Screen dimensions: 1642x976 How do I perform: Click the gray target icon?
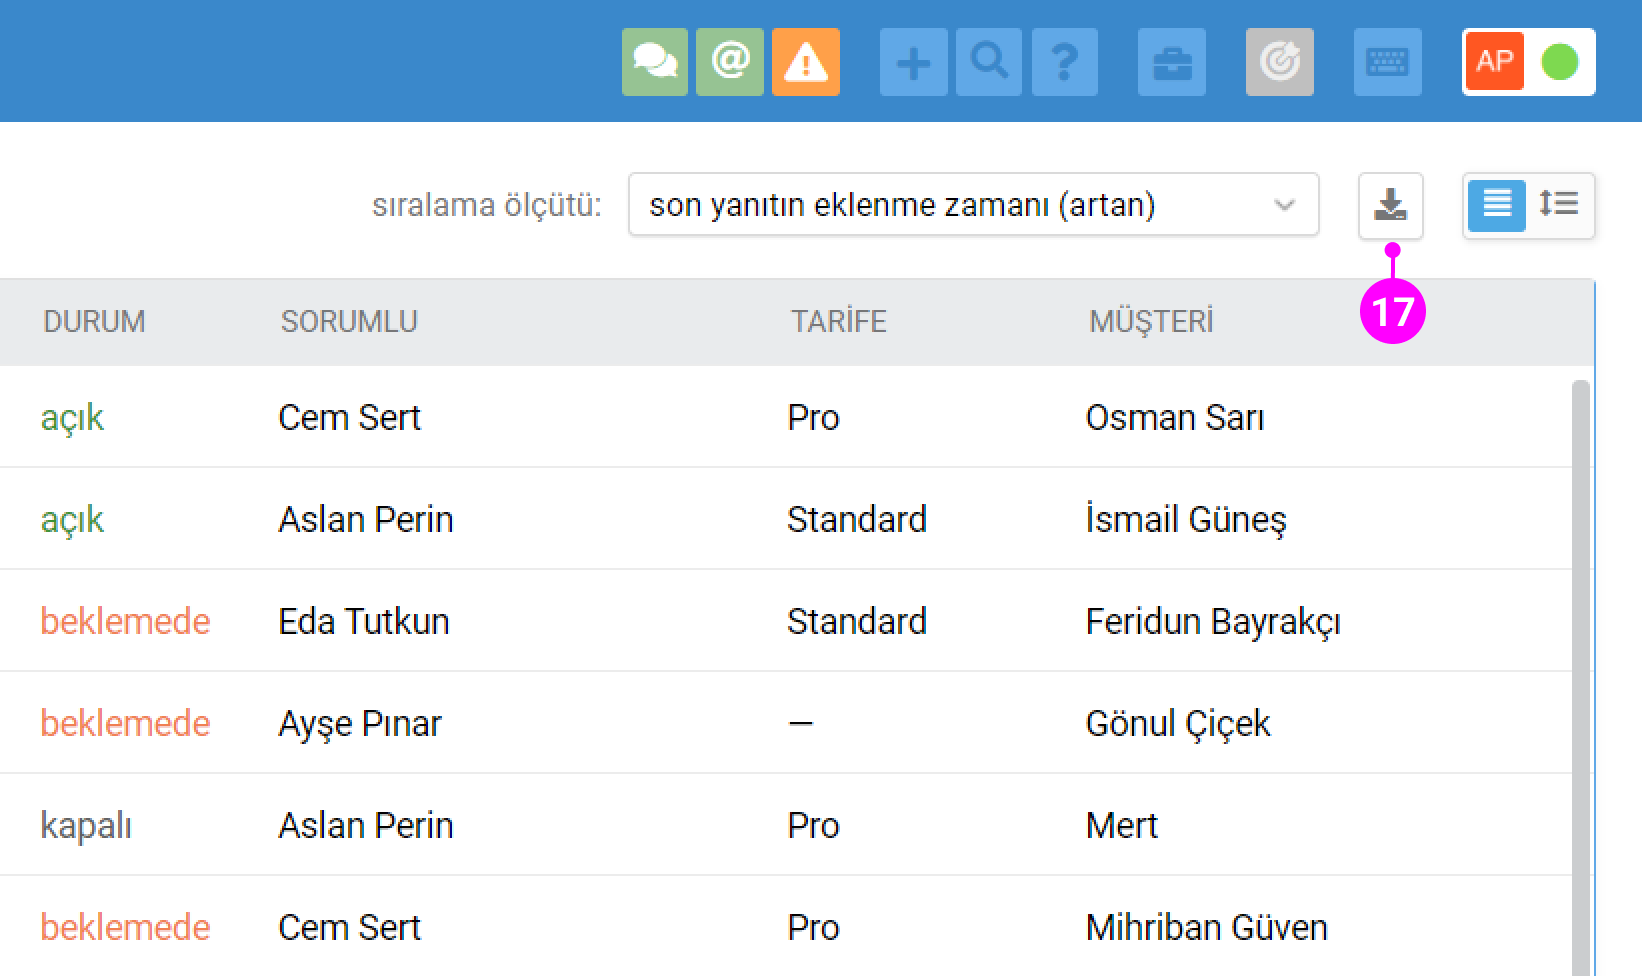click(1279, 62)
